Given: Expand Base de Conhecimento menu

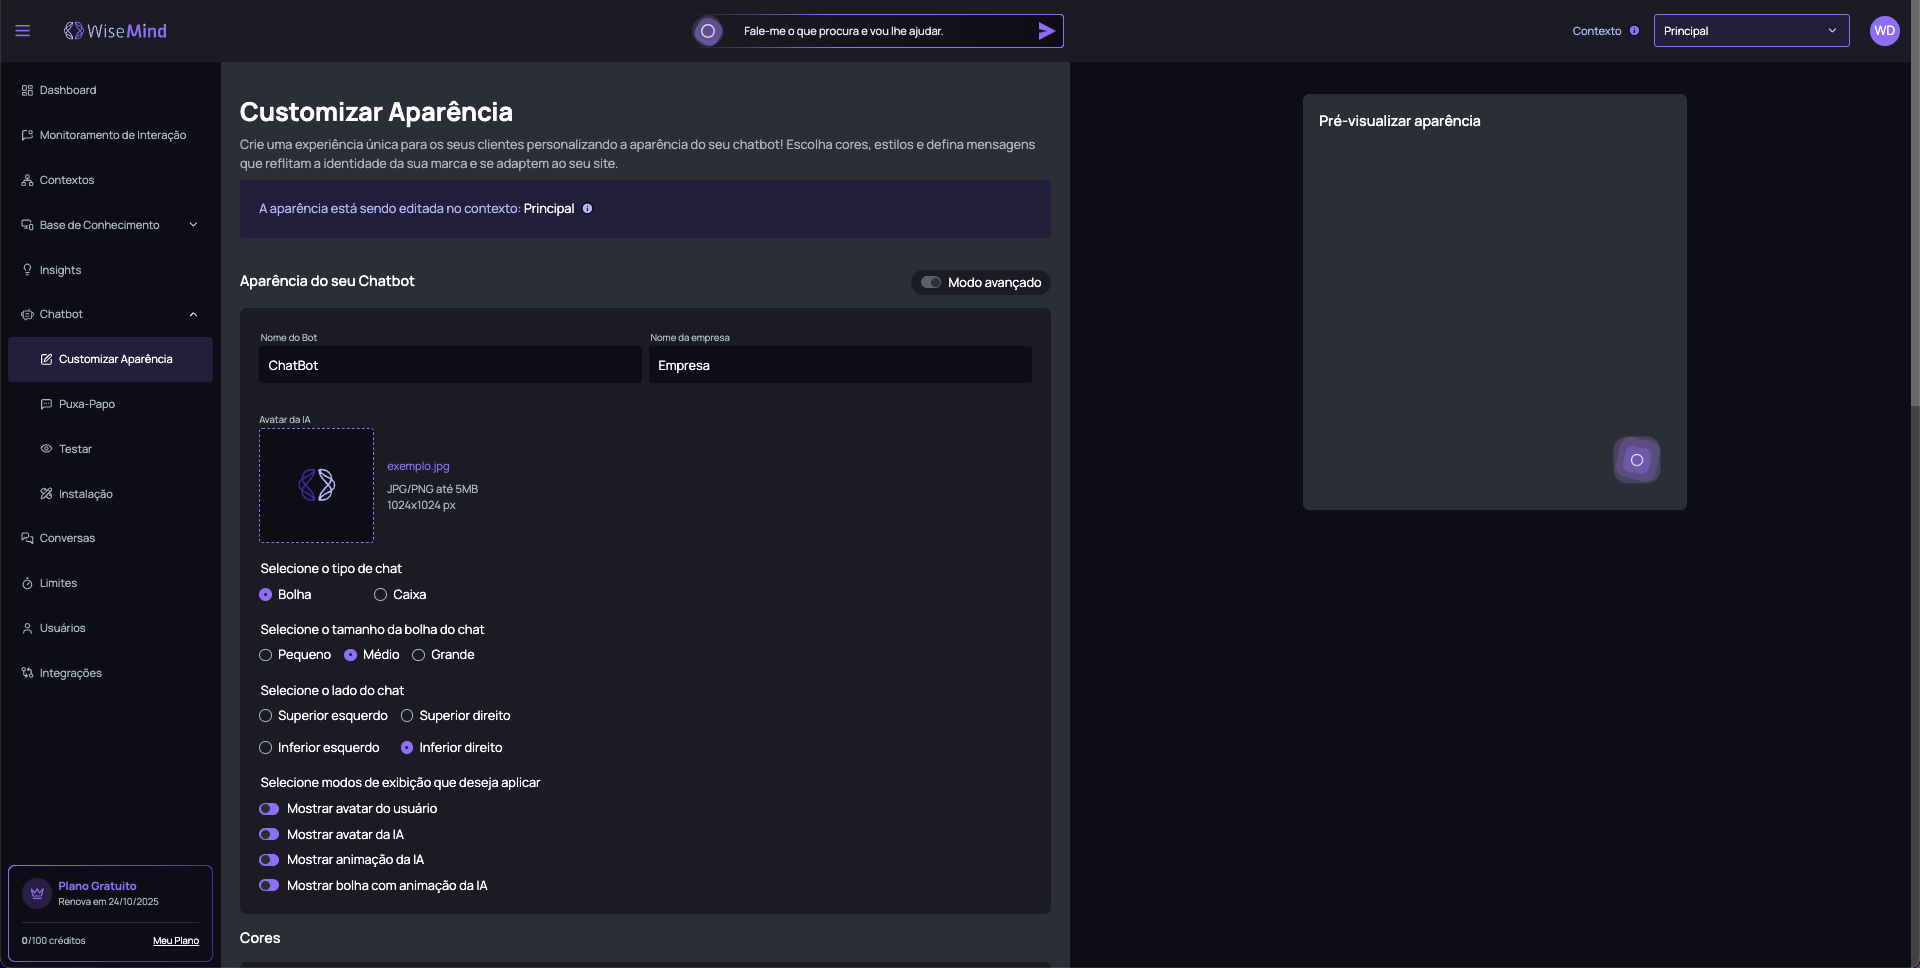Looking at the screenshot, I should coord(193,225).
